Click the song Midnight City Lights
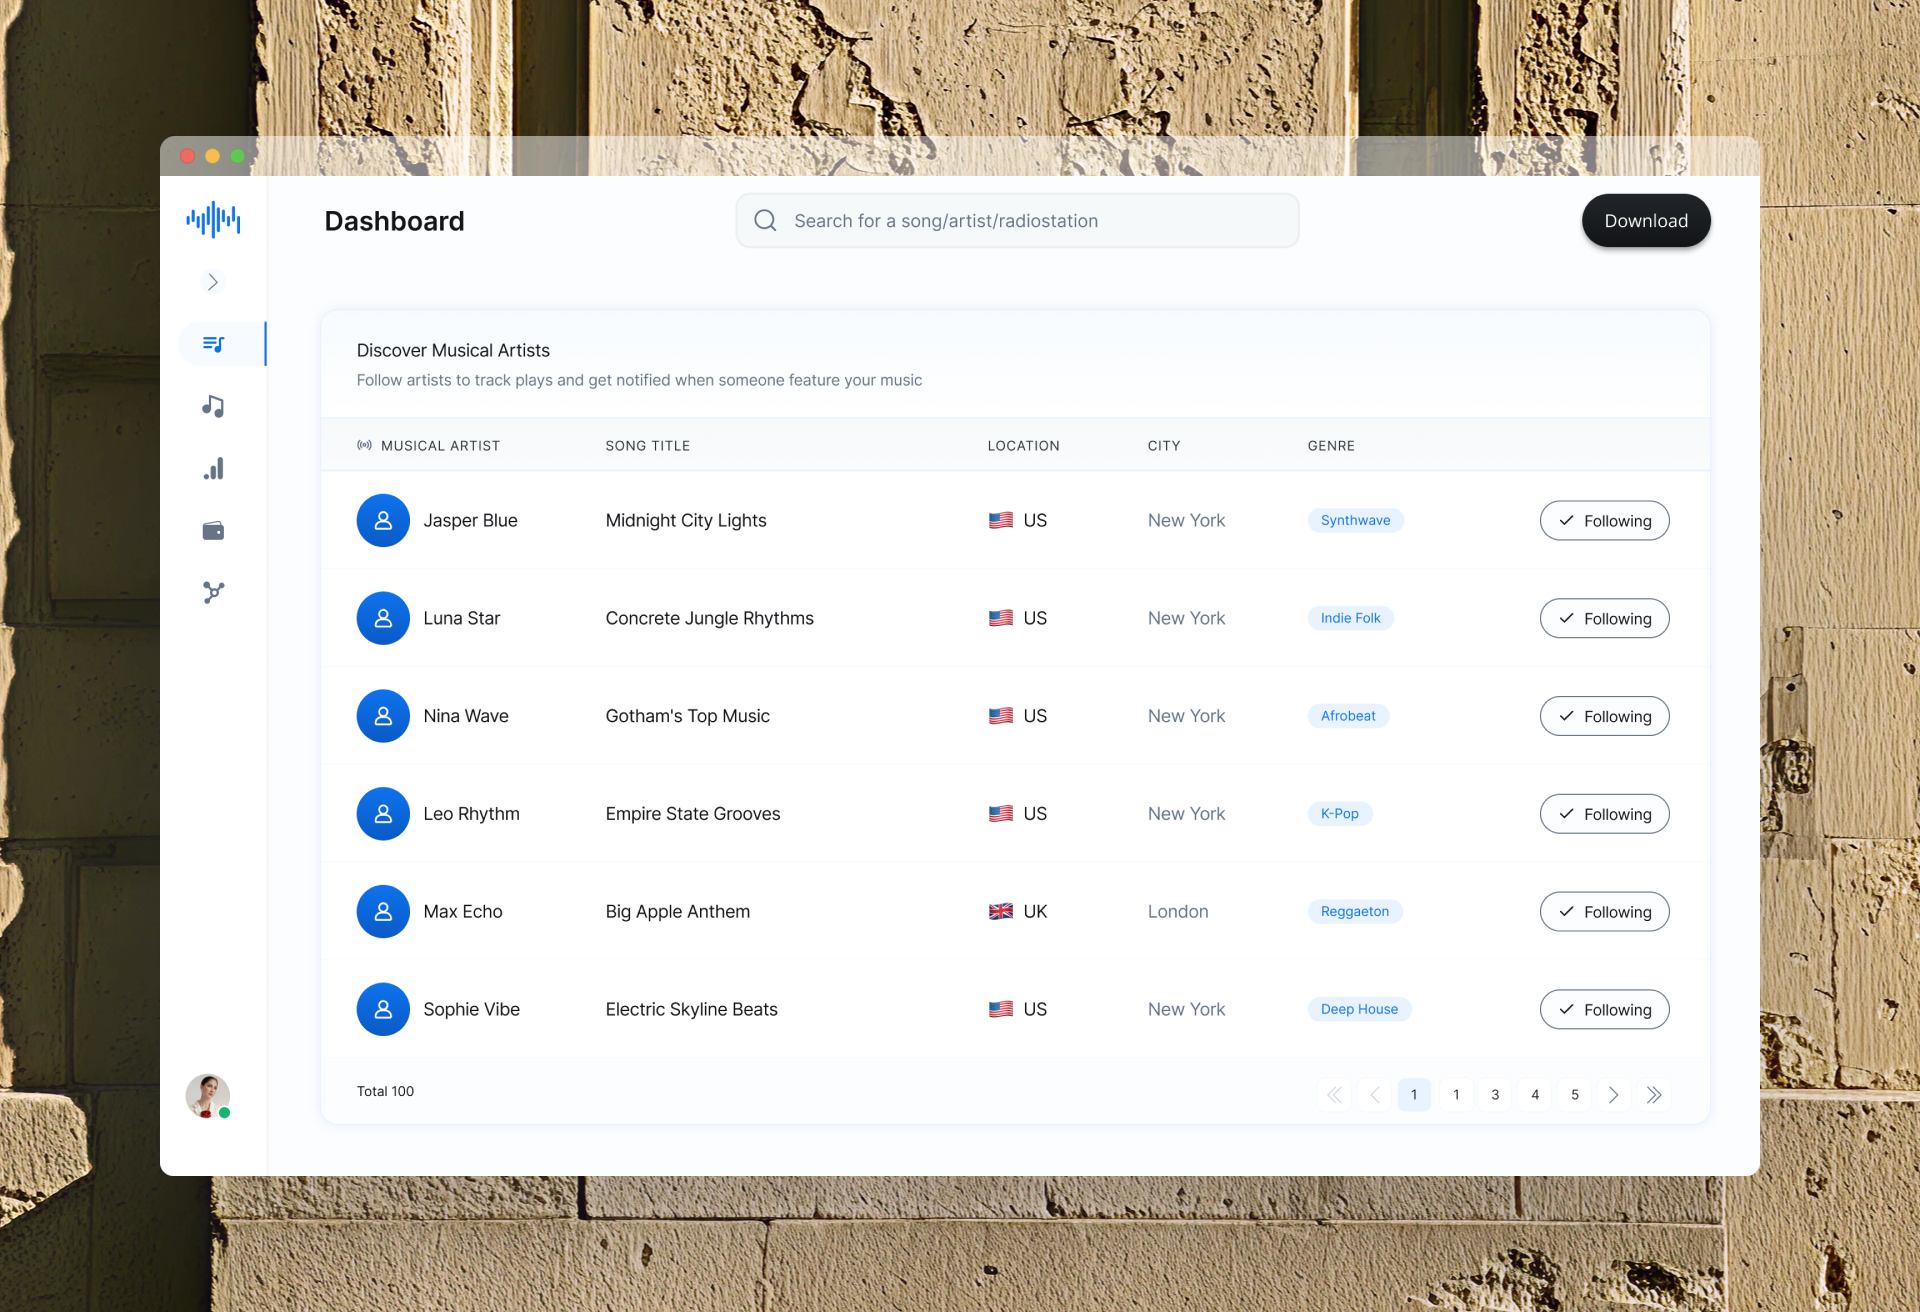The height and width of the screenshot is (1312, 1920). click(686, 521)
